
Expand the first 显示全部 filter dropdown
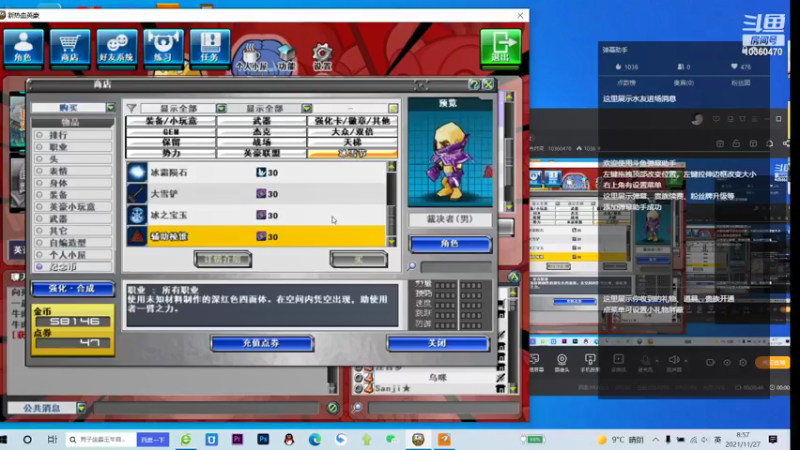pyautogui.click(x=221, y=108)
